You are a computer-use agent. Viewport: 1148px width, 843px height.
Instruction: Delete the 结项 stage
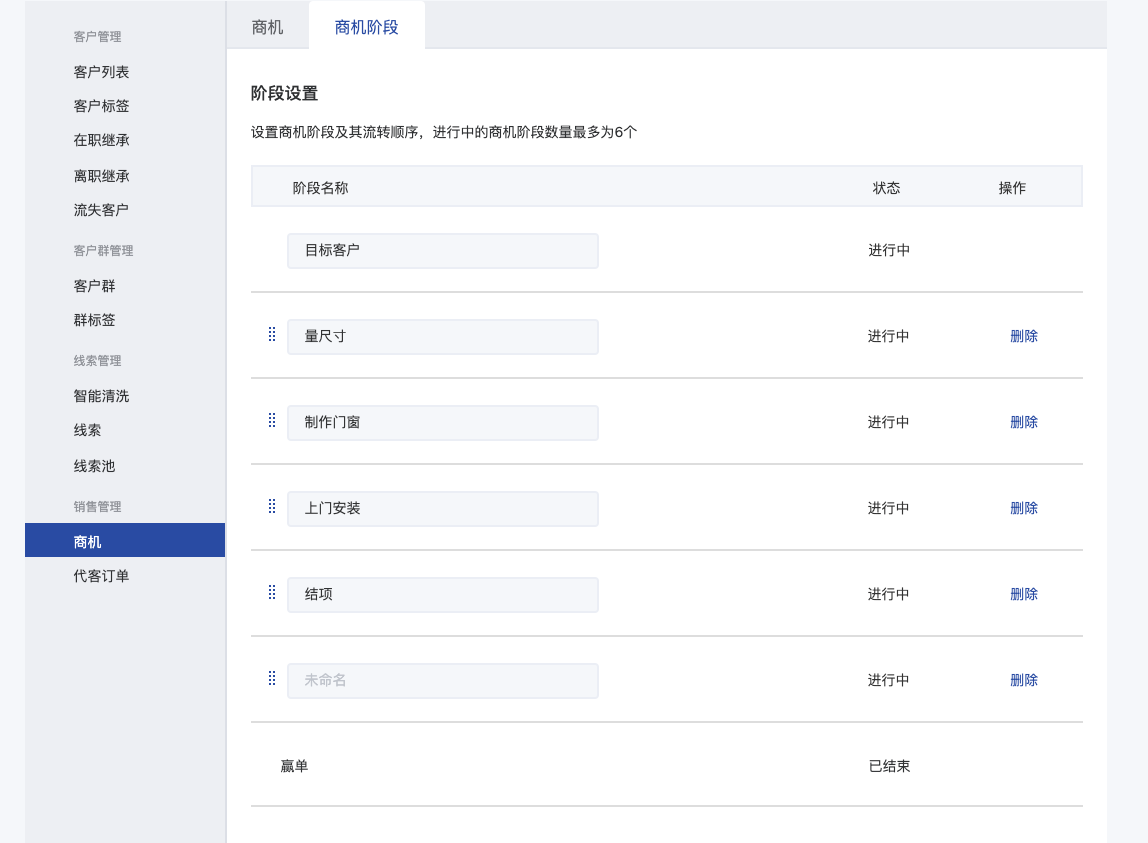(x=1024, y=594)
